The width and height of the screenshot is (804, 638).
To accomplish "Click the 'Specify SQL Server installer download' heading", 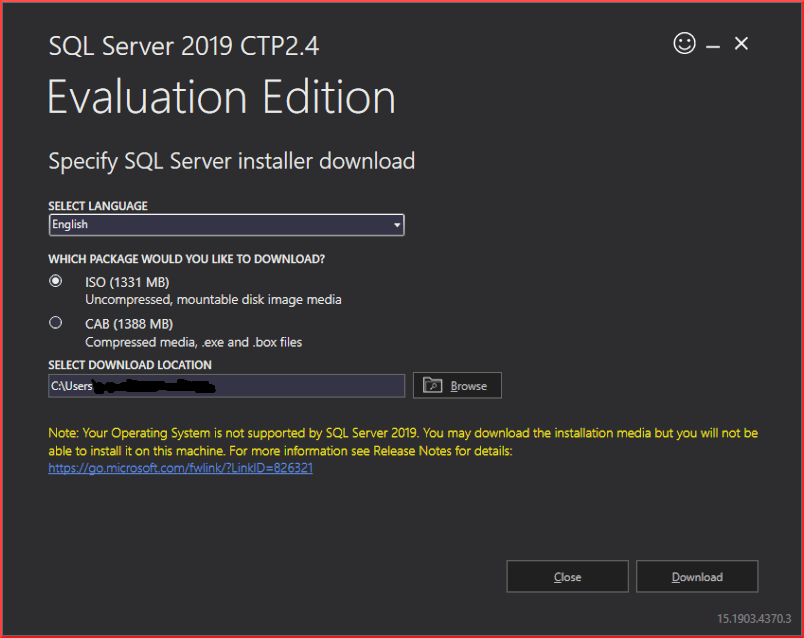I will pos(232,162).
